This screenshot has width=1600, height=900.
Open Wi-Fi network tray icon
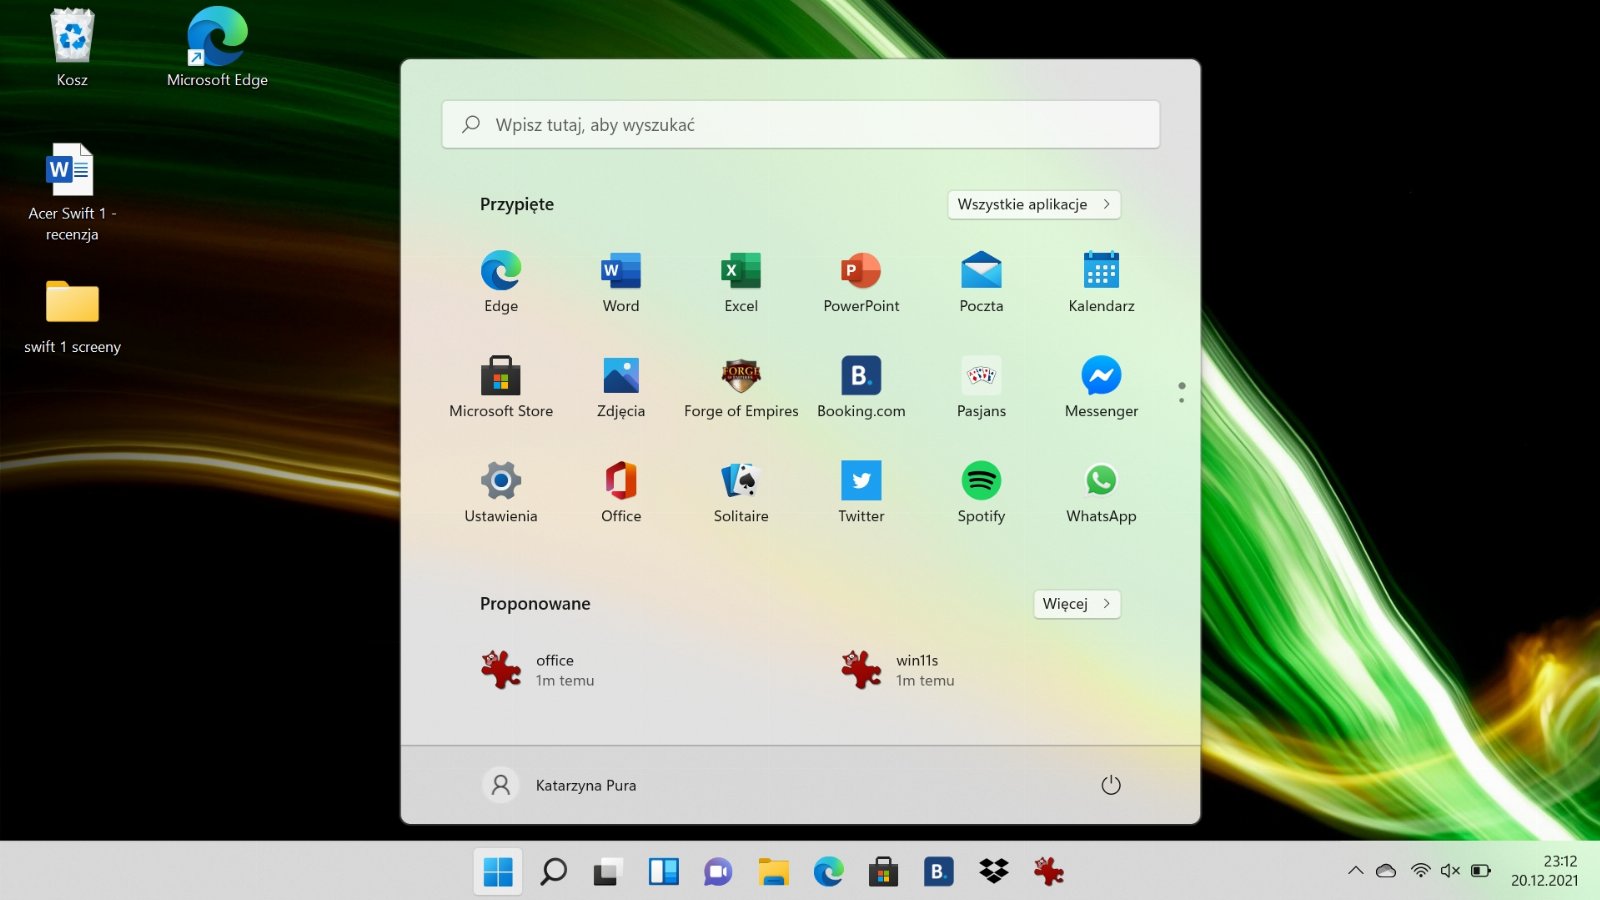(1421, 871)
